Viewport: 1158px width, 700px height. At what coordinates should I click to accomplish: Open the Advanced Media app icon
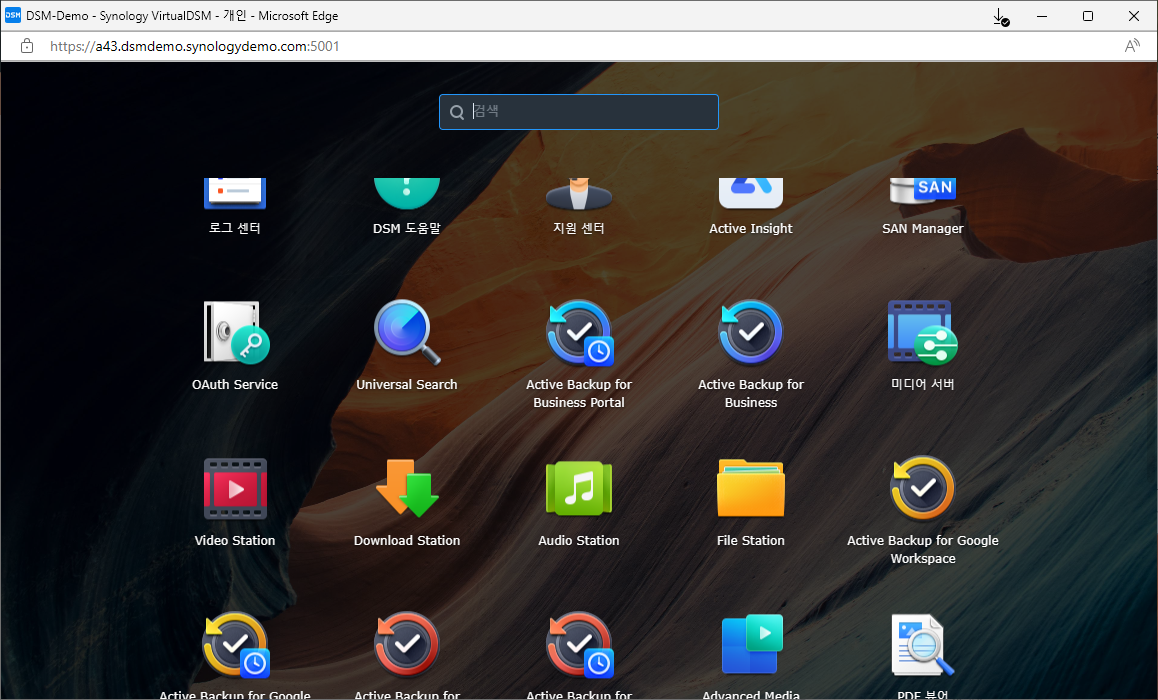751,645
